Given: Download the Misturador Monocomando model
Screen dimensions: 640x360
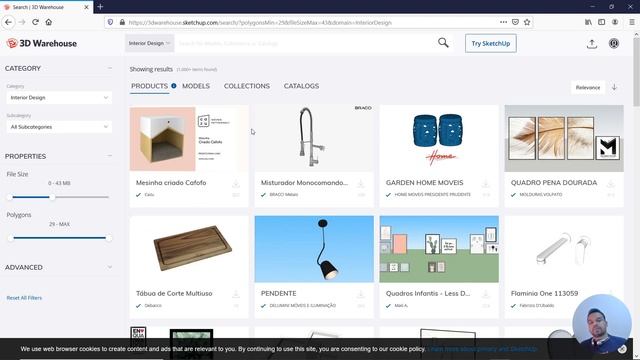Looking at the screenshot, I should click(x=360, y=184).
